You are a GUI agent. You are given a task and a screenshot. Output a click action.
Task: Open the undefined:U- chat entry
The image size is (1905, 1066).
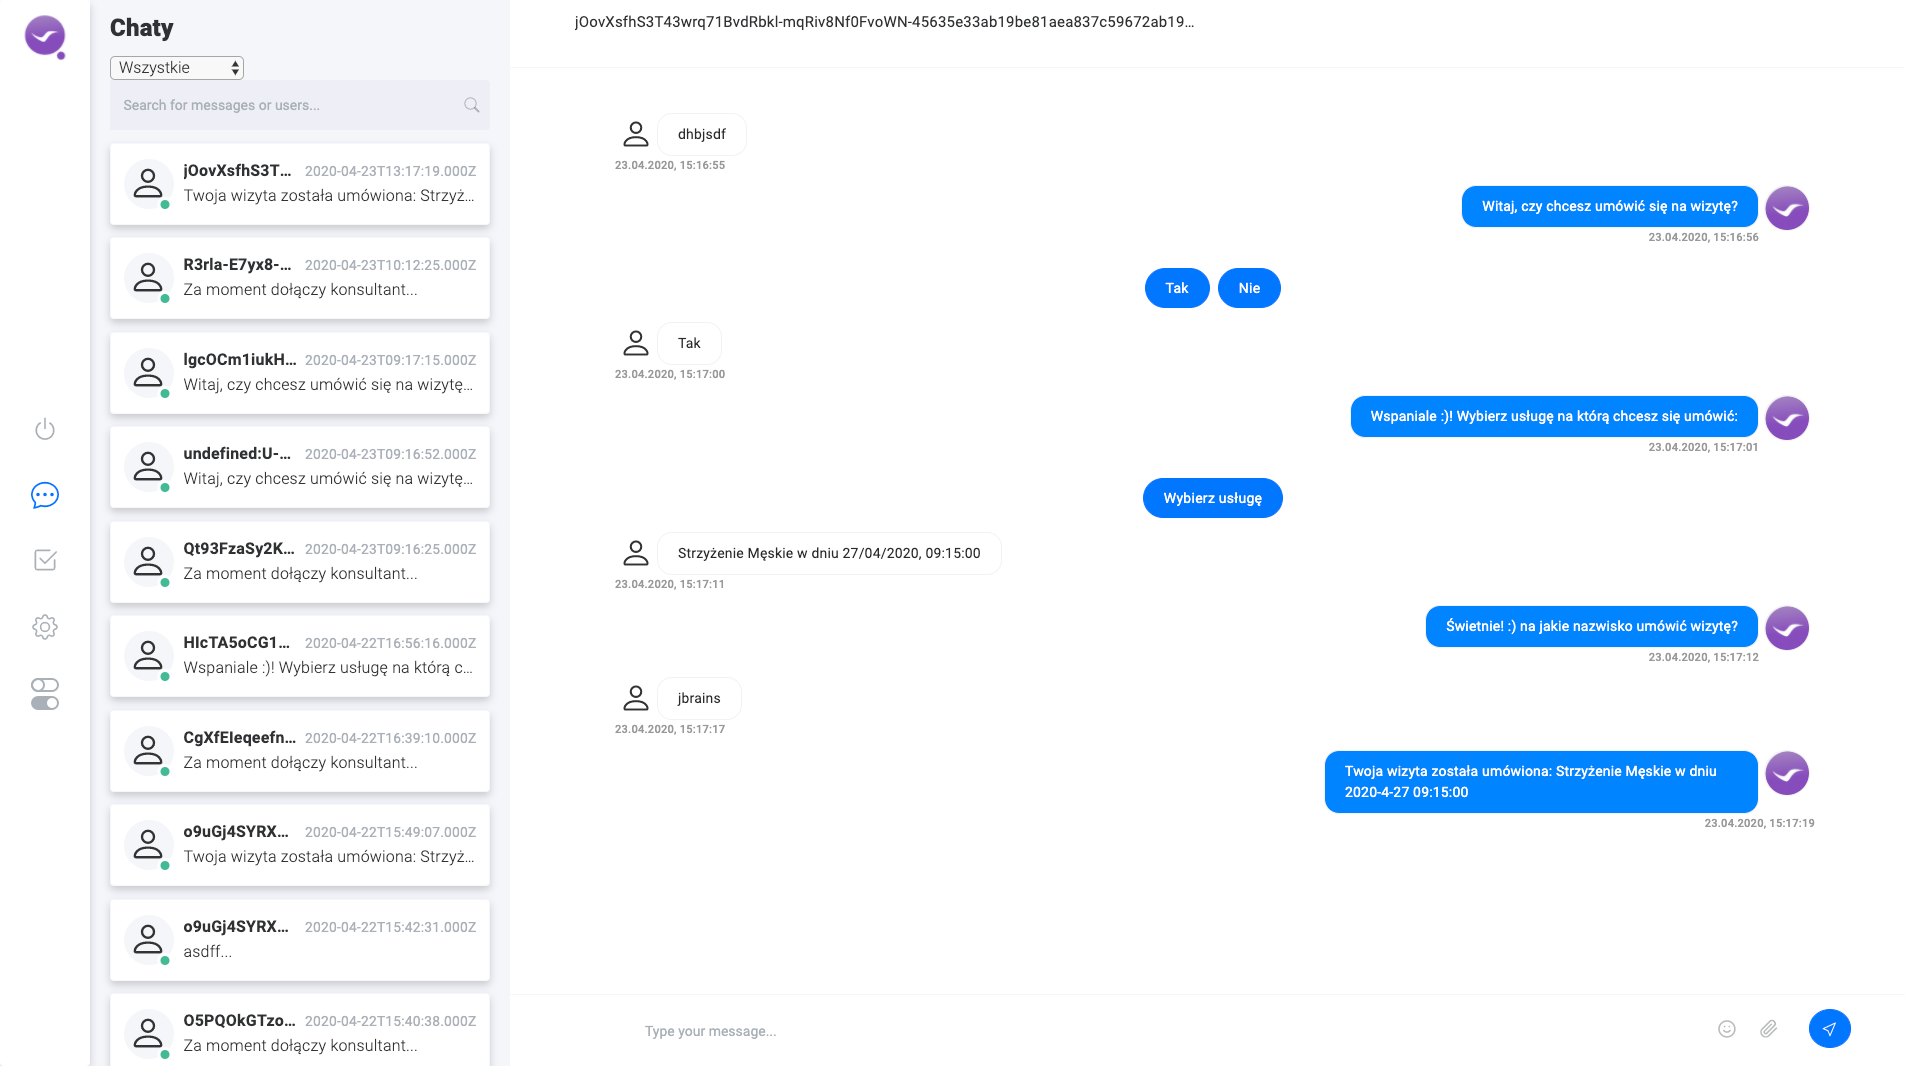click(x=300, y=467)
